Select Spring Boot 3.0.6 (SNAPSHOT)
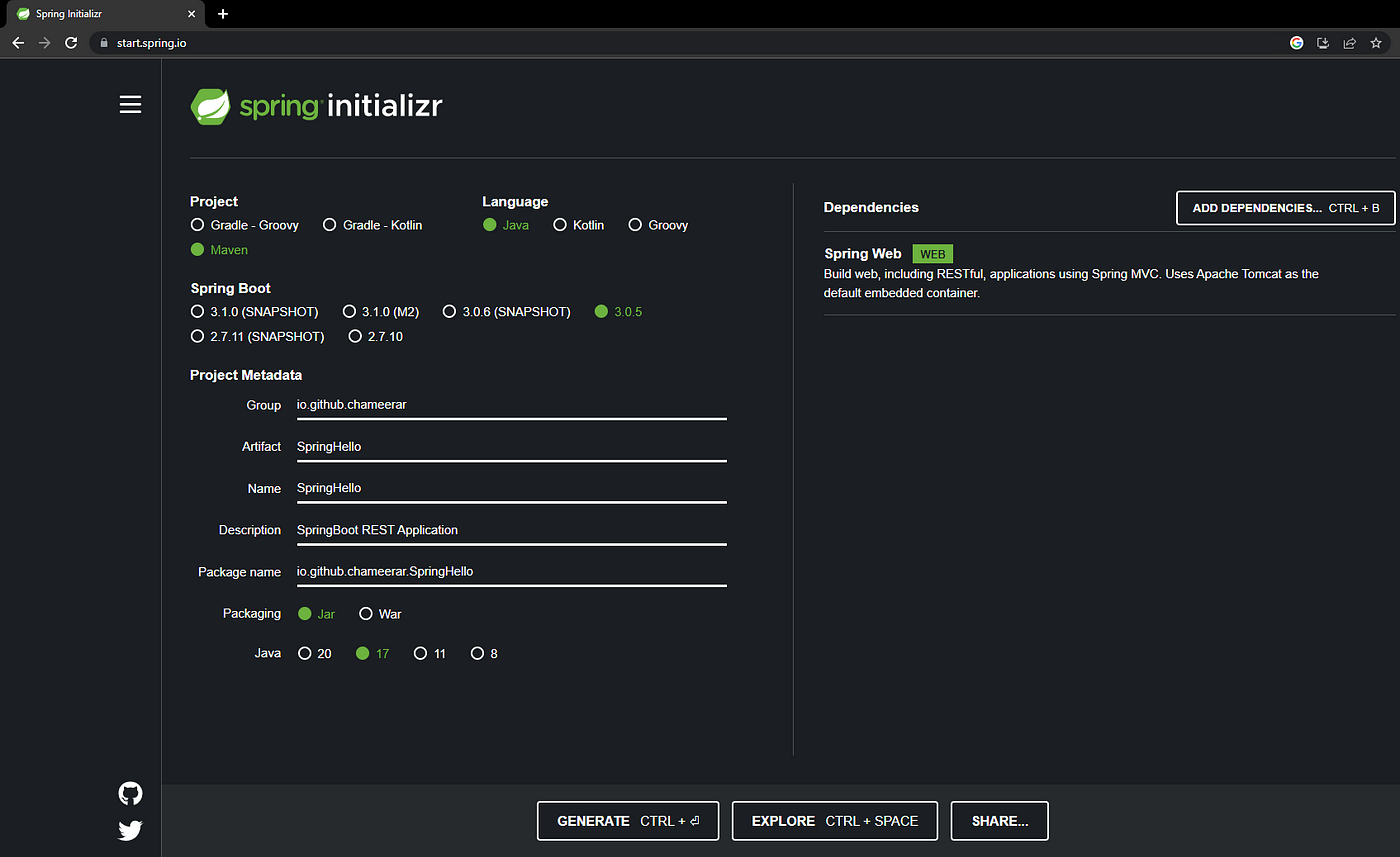Image resolution: width=1400 pixels, height=857 pixels. (x=507, y=312)
